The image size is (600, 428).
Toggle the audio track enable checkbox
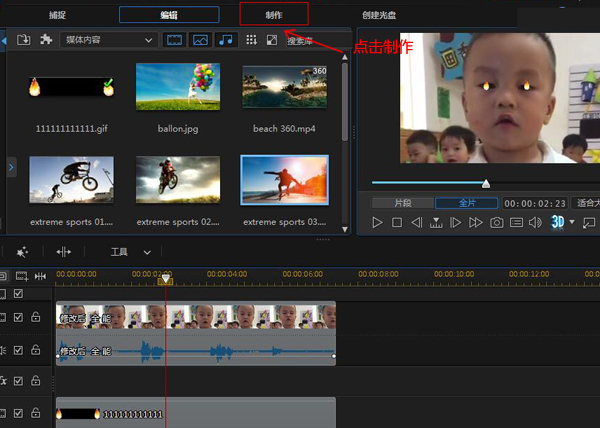coord(18,350)
